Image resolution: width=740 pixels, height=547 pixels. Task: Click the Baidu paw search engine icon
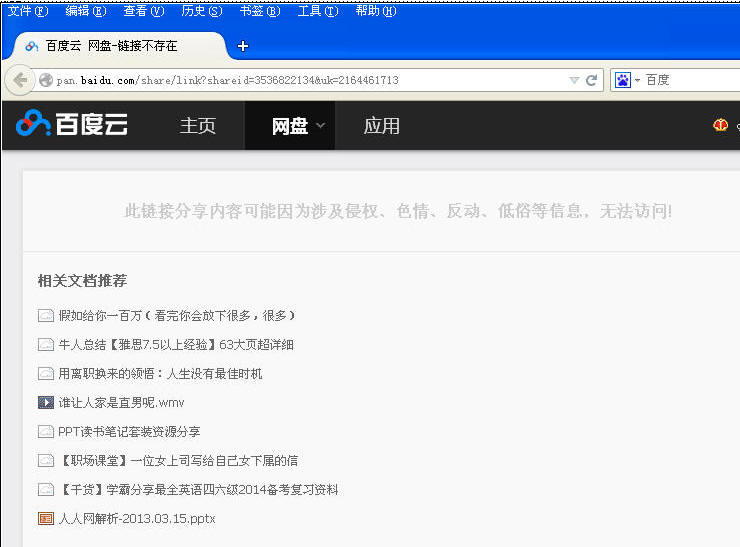click(x=623, y=80)
